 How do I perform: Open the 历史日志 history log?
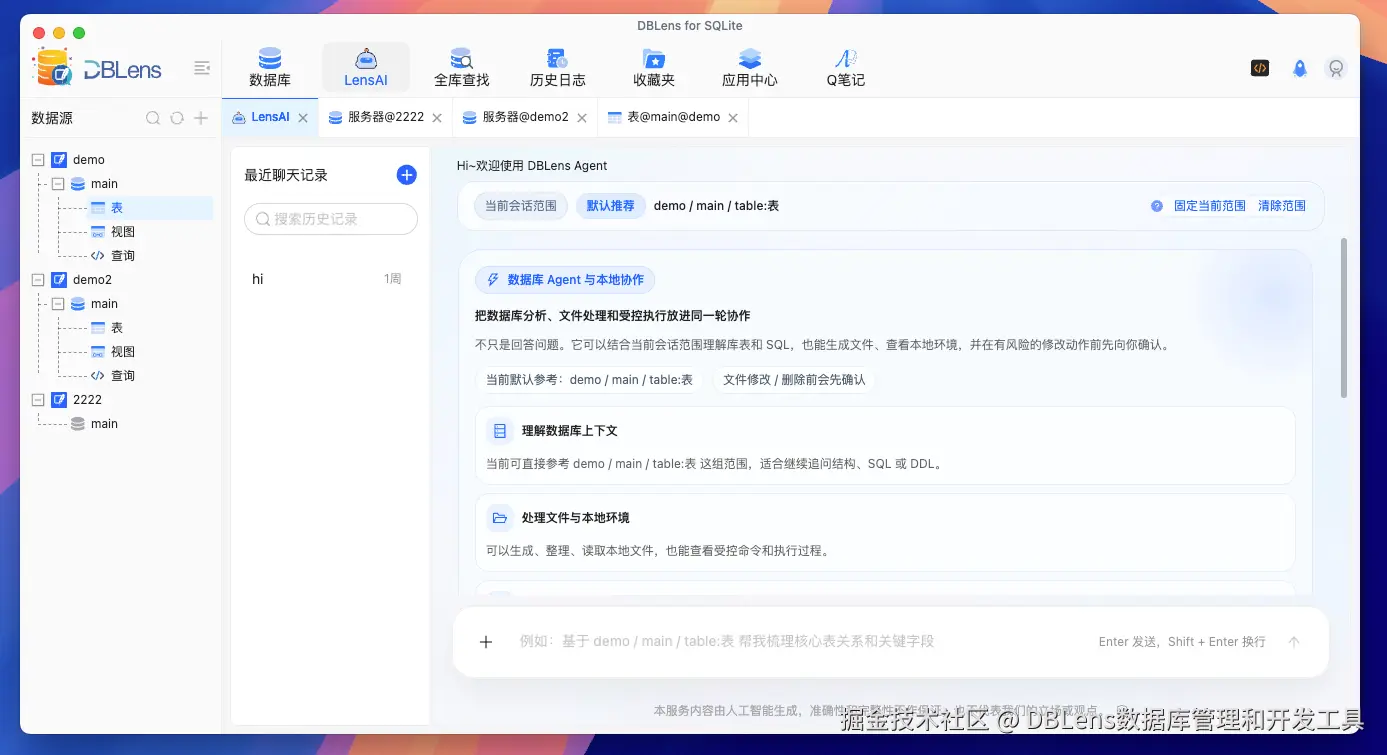pos(557,67)
